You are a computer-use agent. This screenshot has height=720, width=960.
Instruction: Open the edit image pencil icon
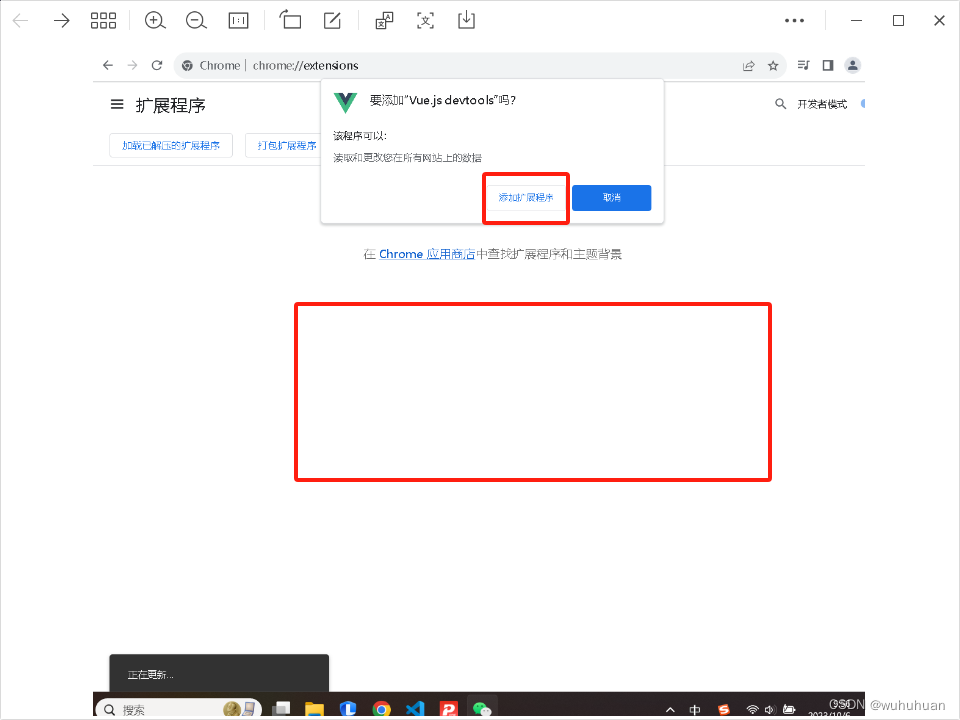pyautogui.click(x=332, y=20)
